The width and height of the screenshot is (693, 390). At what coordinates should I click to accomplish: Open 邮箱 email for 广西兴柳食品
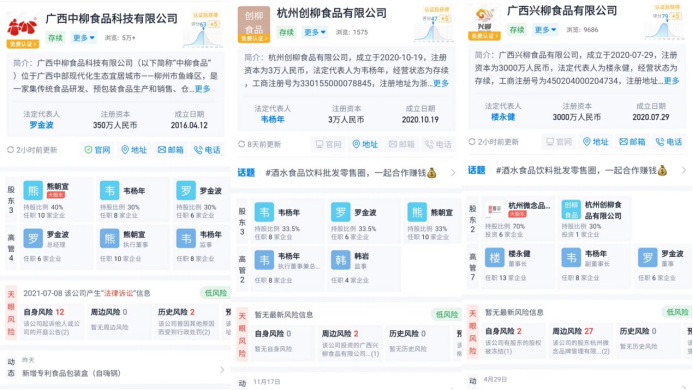click(632, 142)
